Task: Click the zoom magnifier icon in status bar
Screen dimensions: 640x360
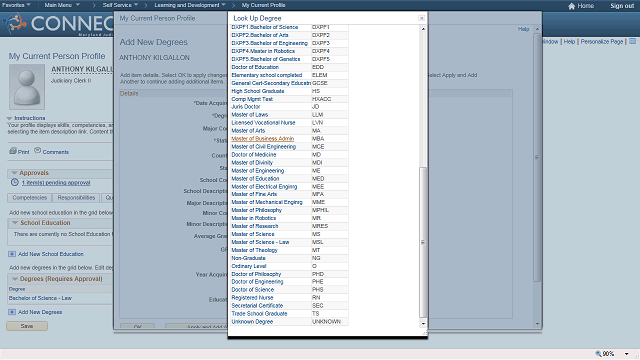Action: (598, 353)
